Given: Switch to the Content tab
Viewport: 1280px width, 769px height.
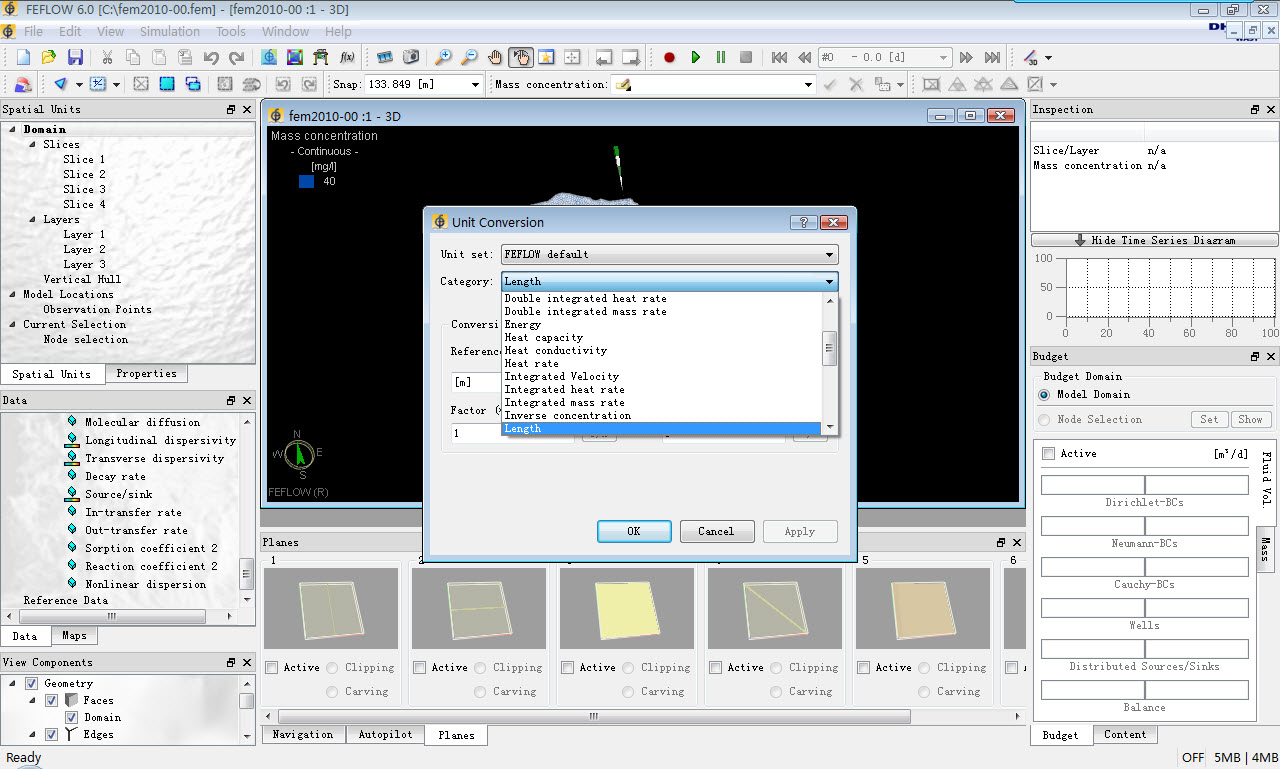Looking at the screenshot, I should 1125,734.
